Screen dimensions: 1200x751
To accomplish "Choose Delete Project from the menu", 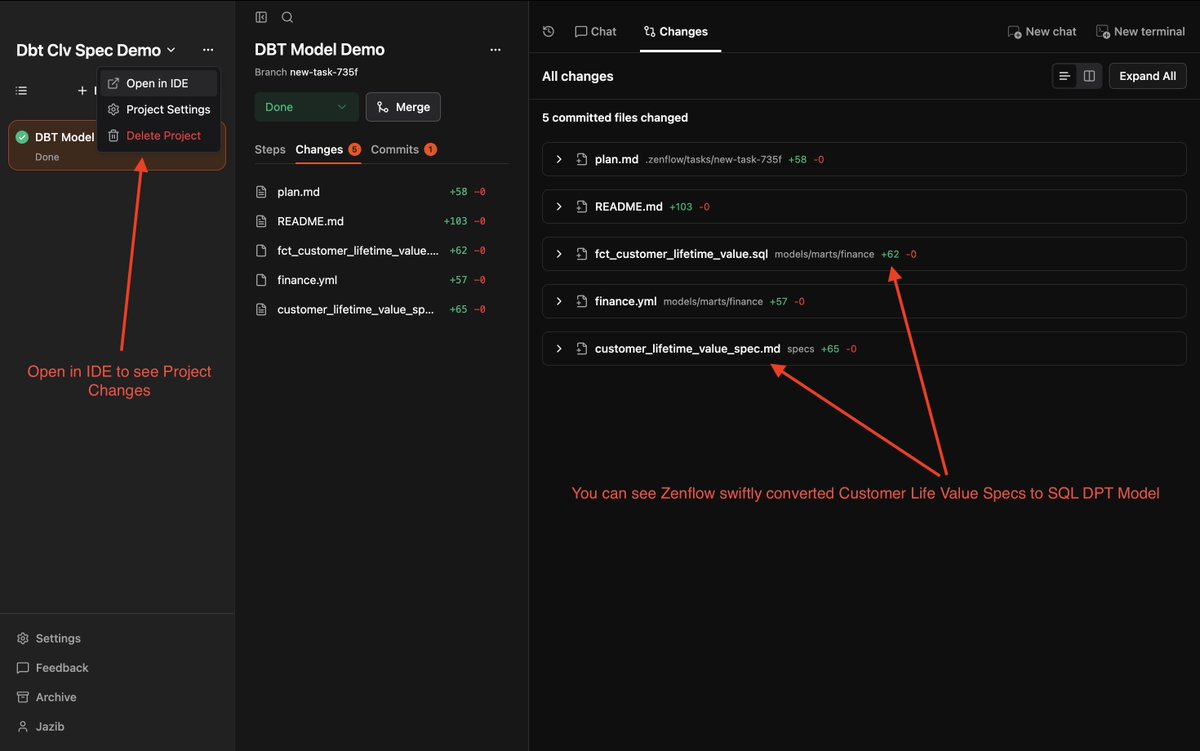I will click(163, 135).
